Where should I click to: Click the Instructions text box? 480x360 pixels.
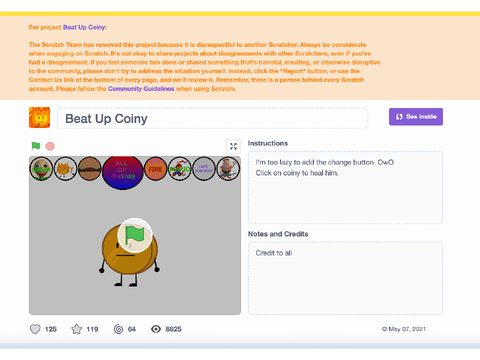pos(345,187)
